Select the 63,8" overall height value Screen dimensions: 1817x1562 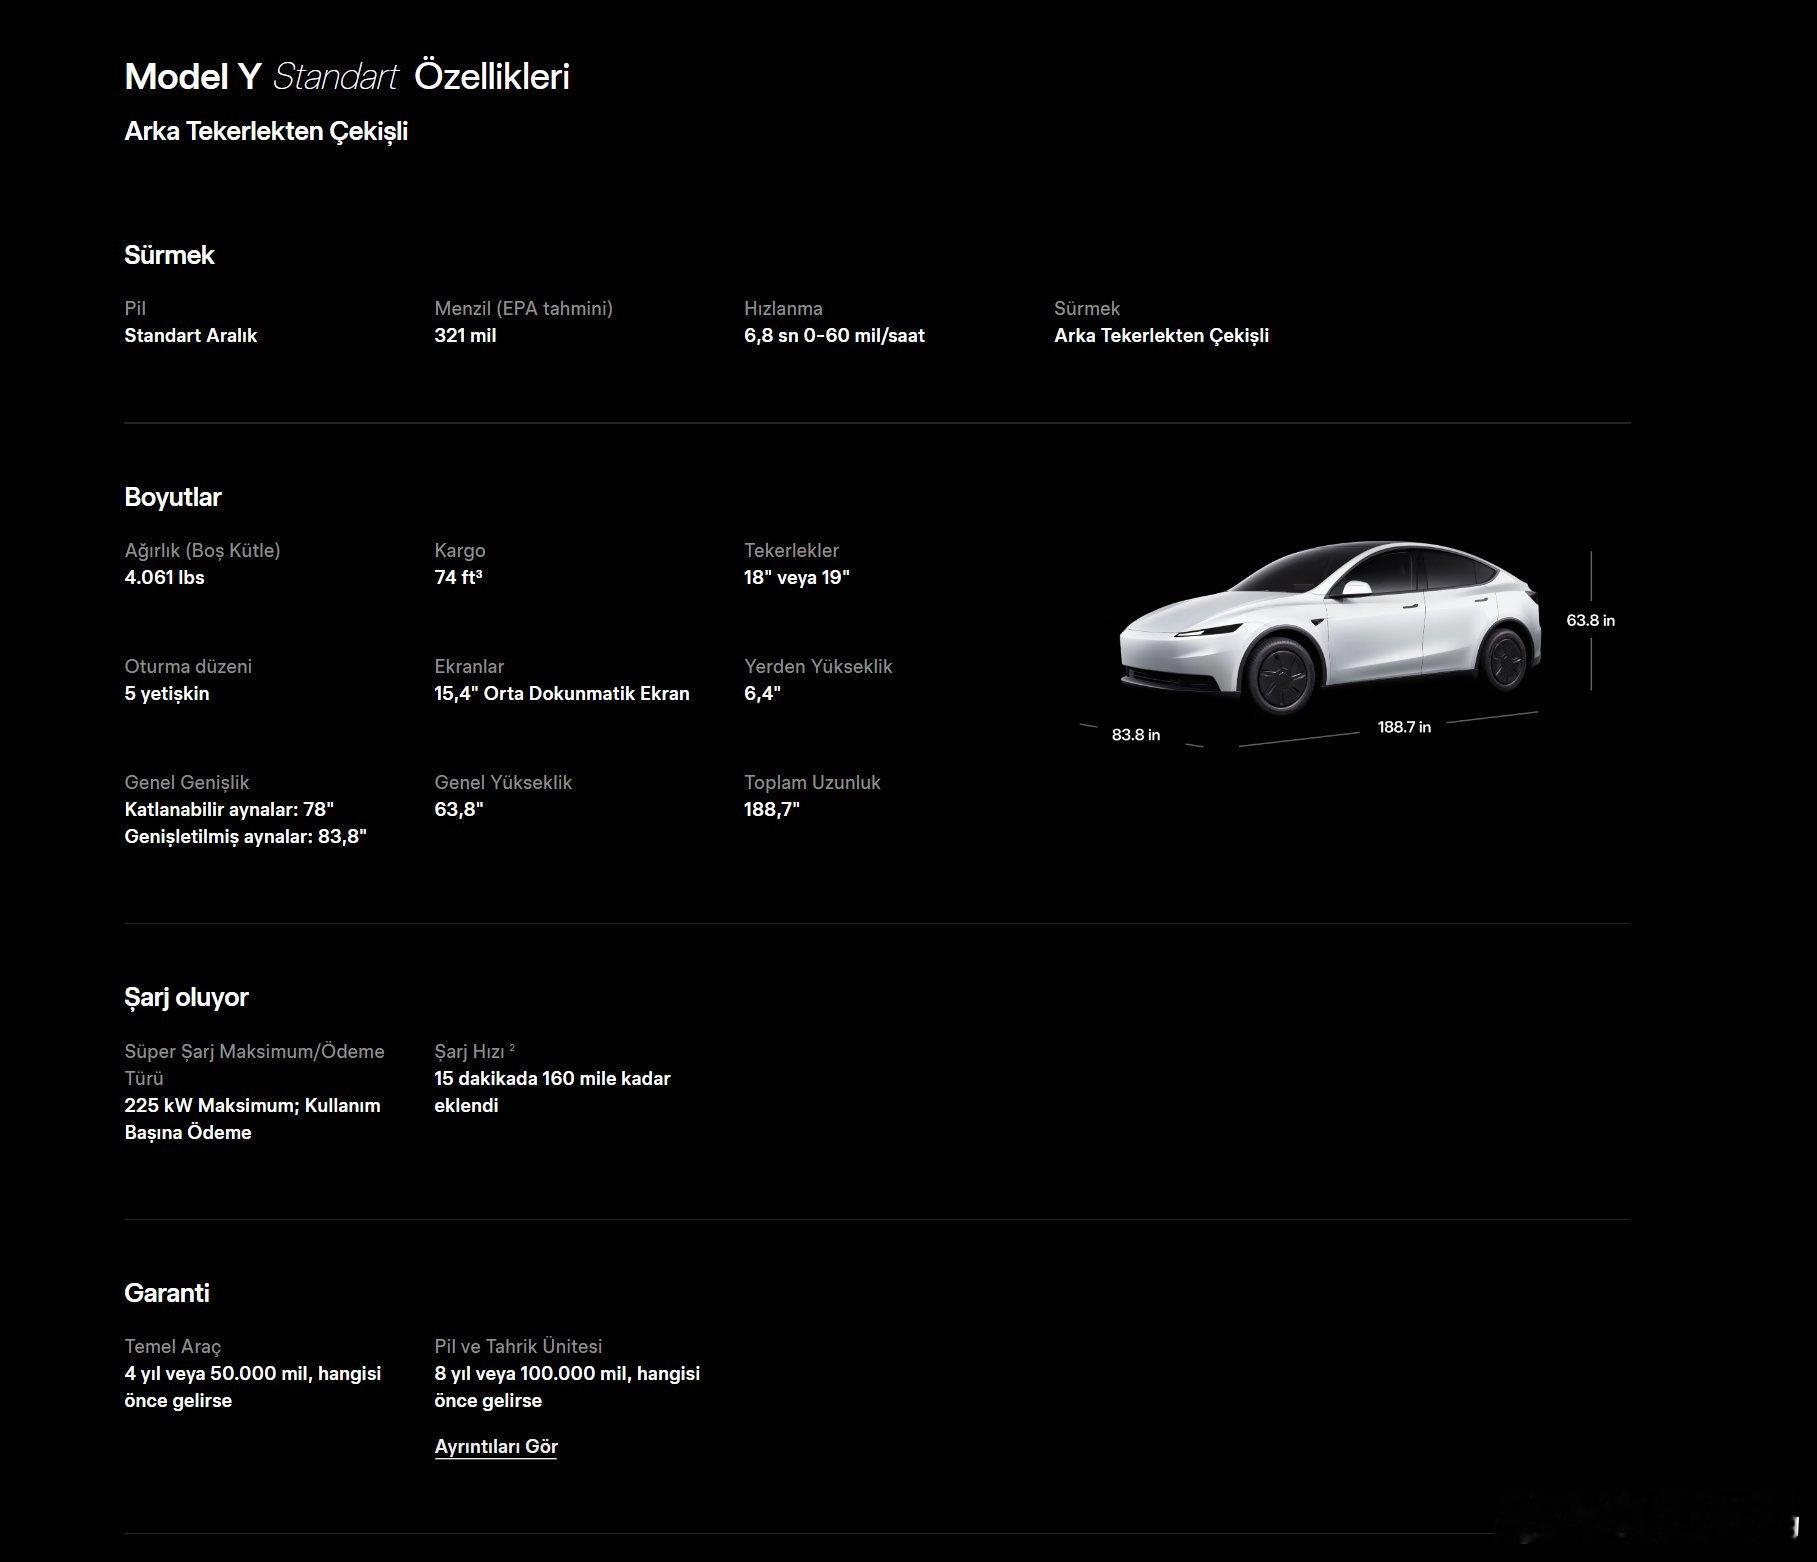point(458,809)
